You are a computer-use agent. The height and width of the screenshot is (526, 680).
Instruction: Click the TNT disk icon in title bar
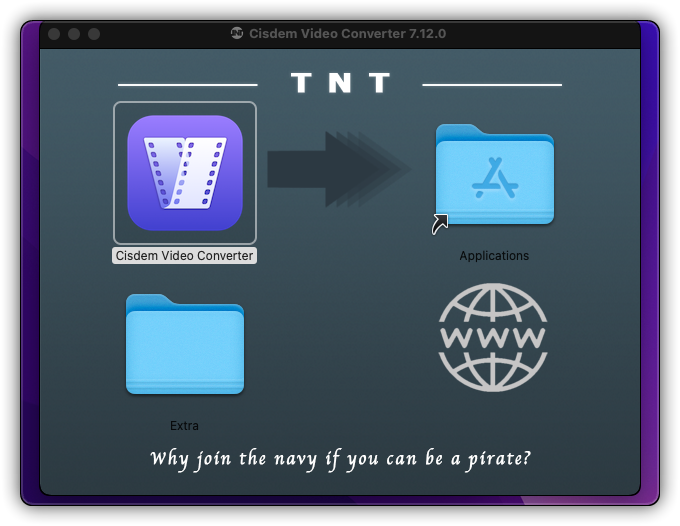pyautogui.click(x=237, y=33)
